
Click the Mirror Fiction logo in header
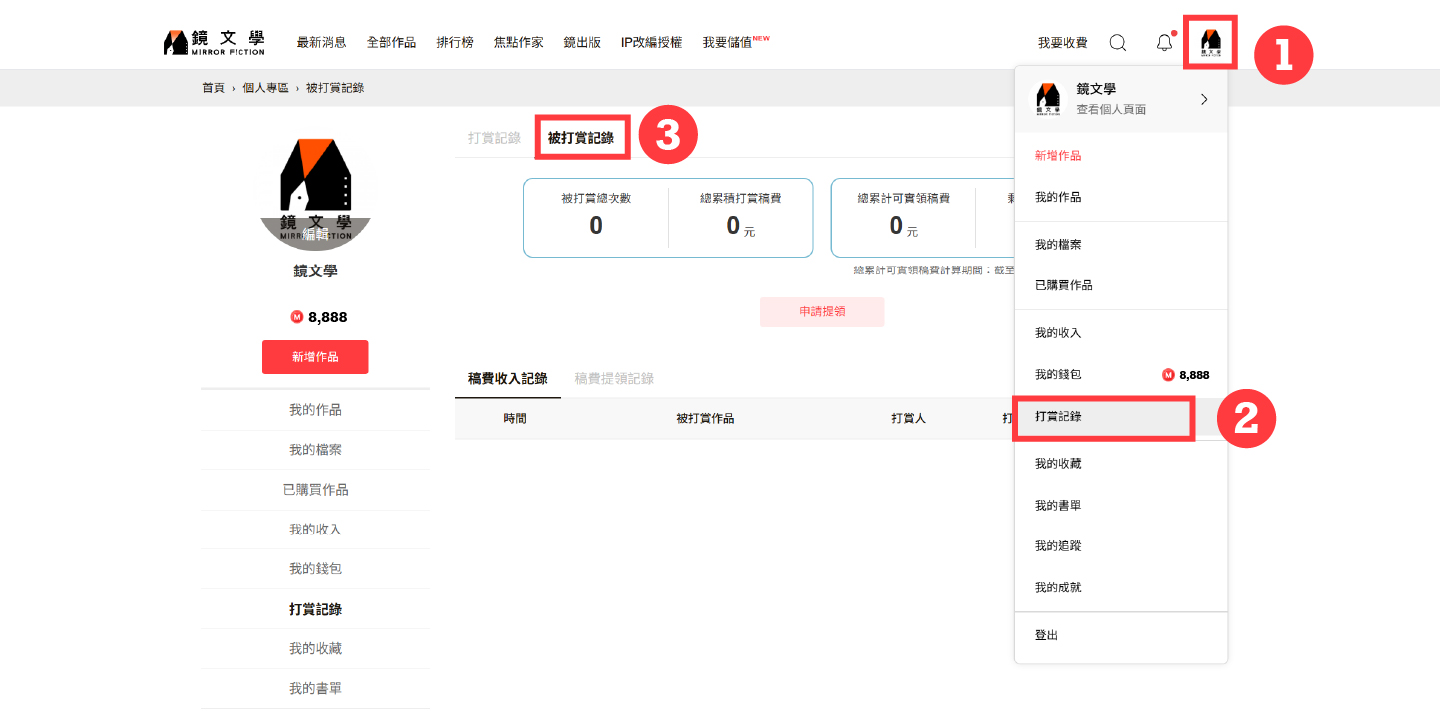click(x=214, y=42)
